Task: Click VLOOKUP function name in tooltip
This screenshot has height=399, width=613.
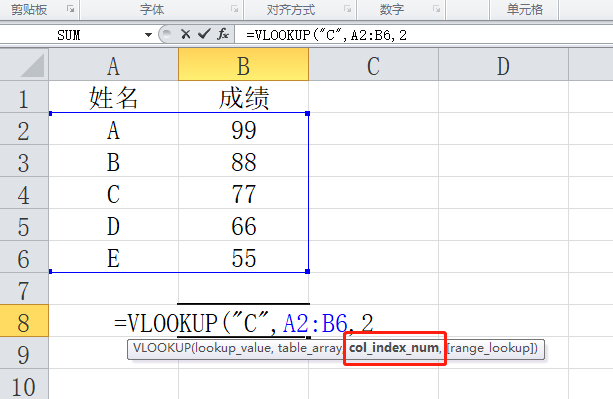Action: coord(161,348)
